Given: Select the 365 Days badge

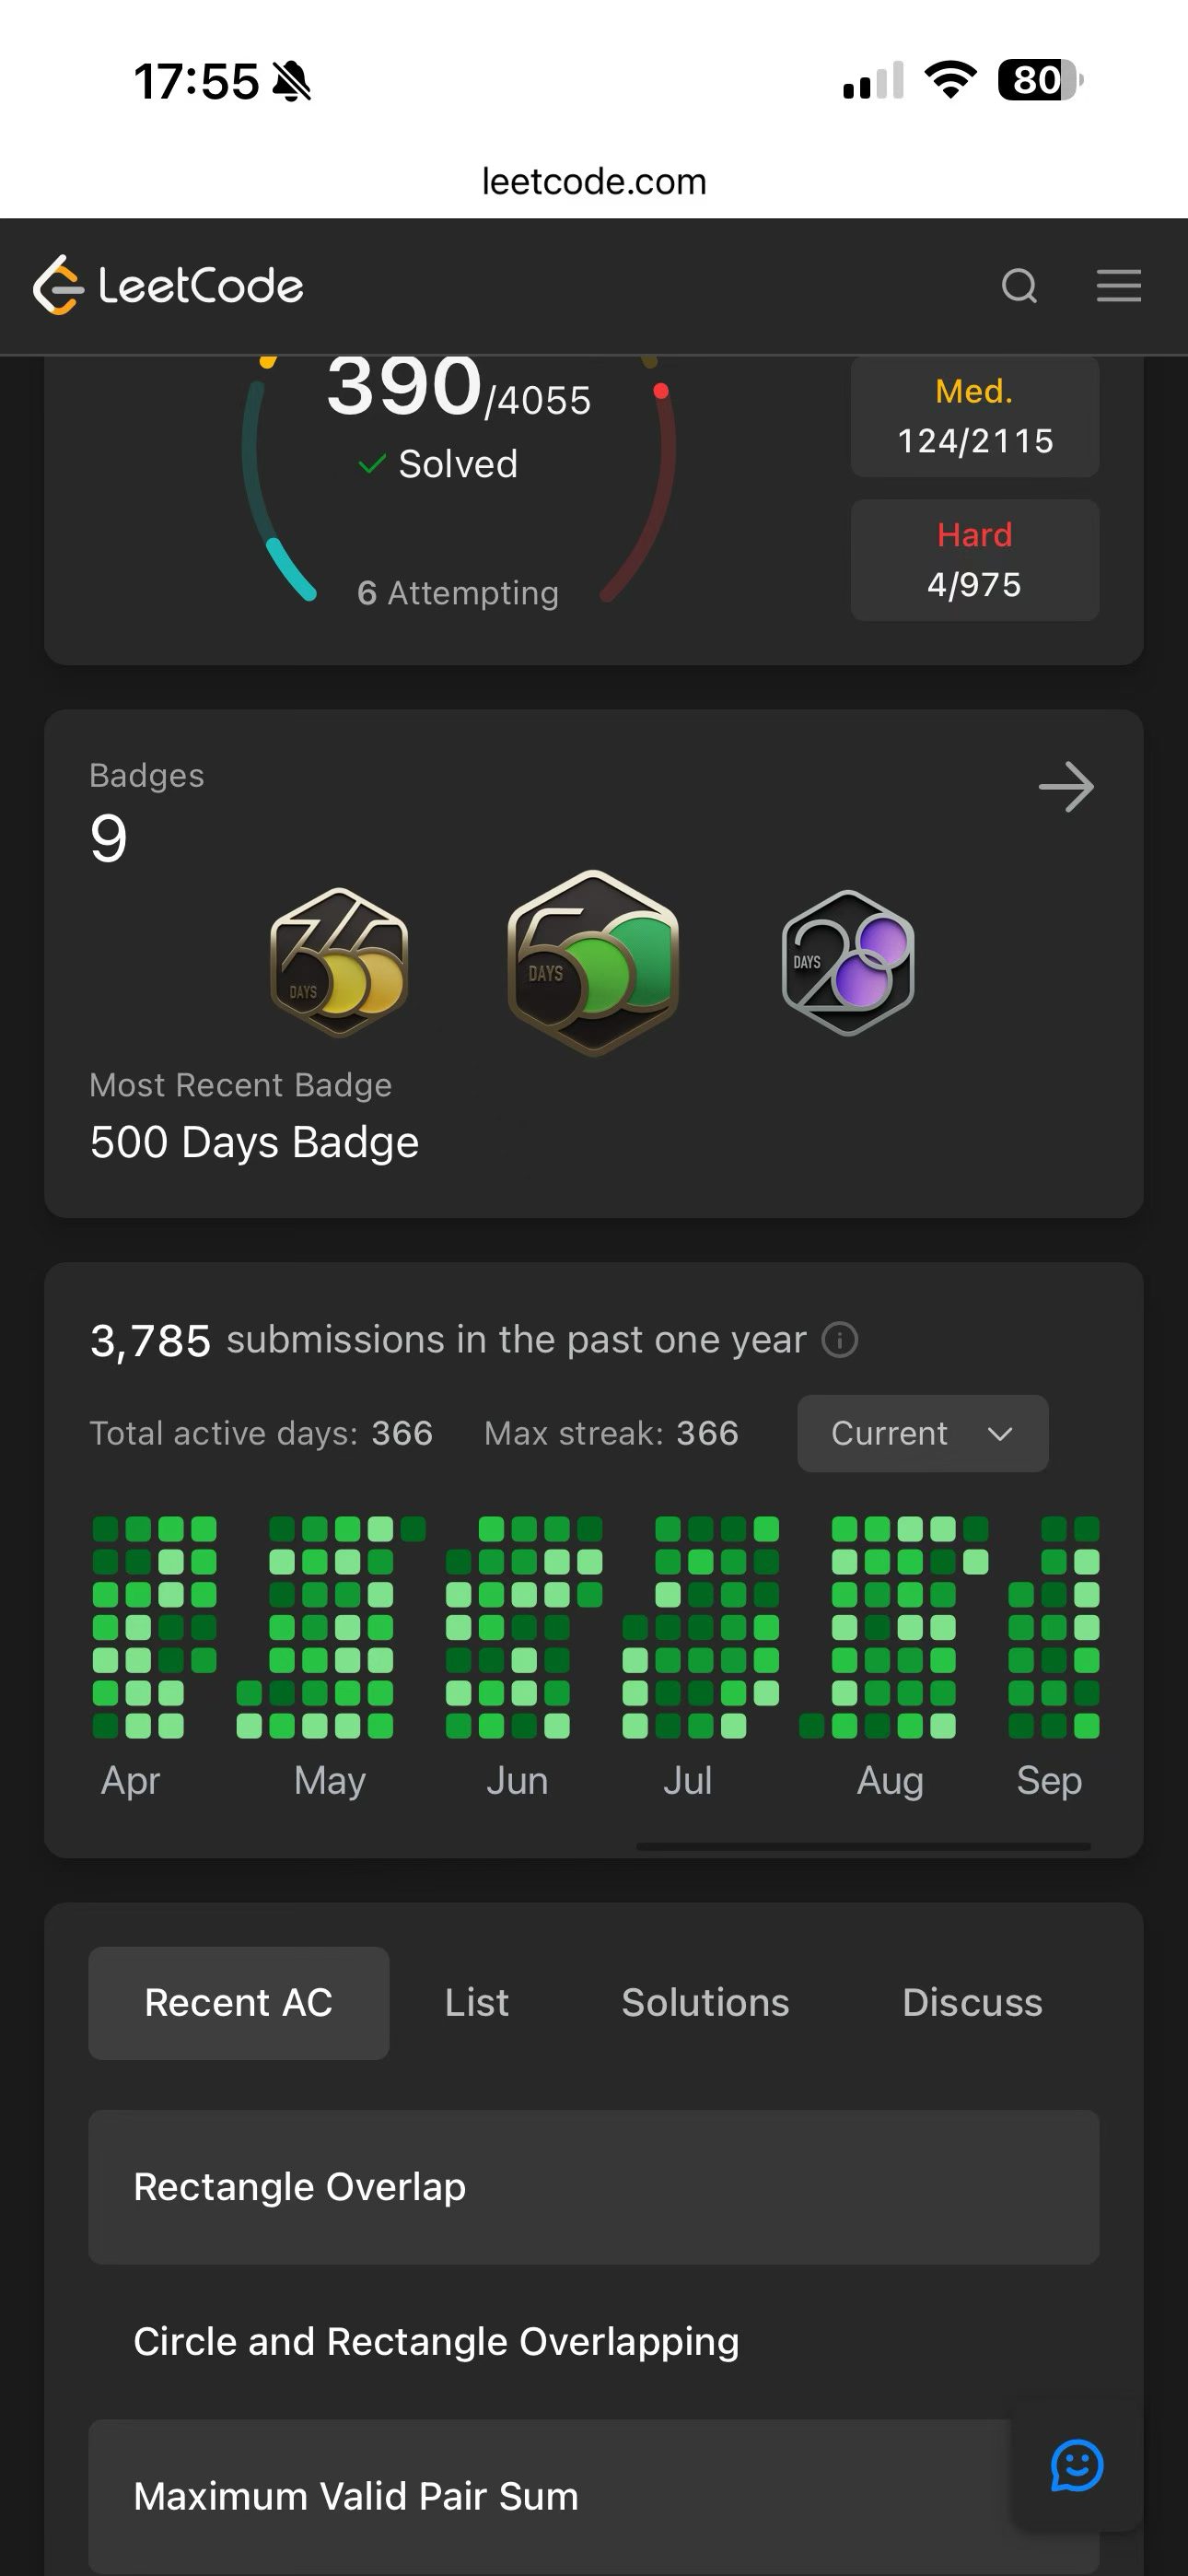Looking at the screenshot, I should click(x=339, y=962).
